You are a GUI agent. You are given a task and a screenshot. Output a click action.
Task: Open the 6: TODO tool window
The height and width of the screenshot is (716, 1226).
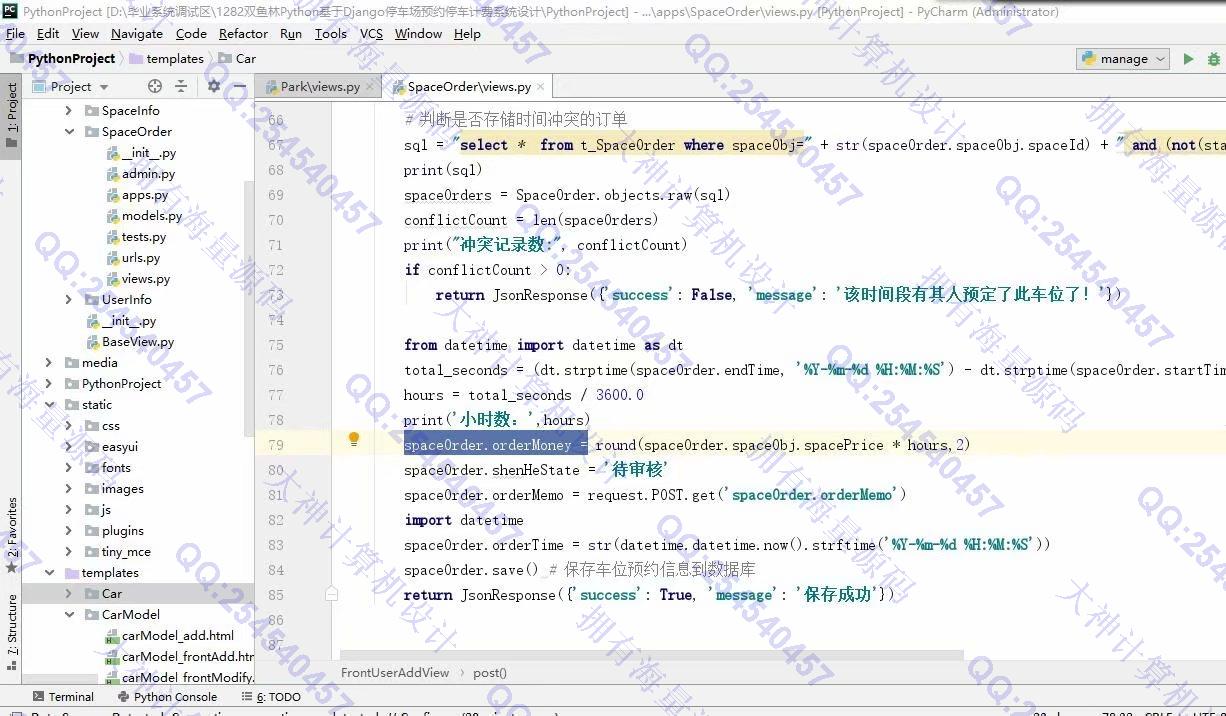click(x=271, y=696)
